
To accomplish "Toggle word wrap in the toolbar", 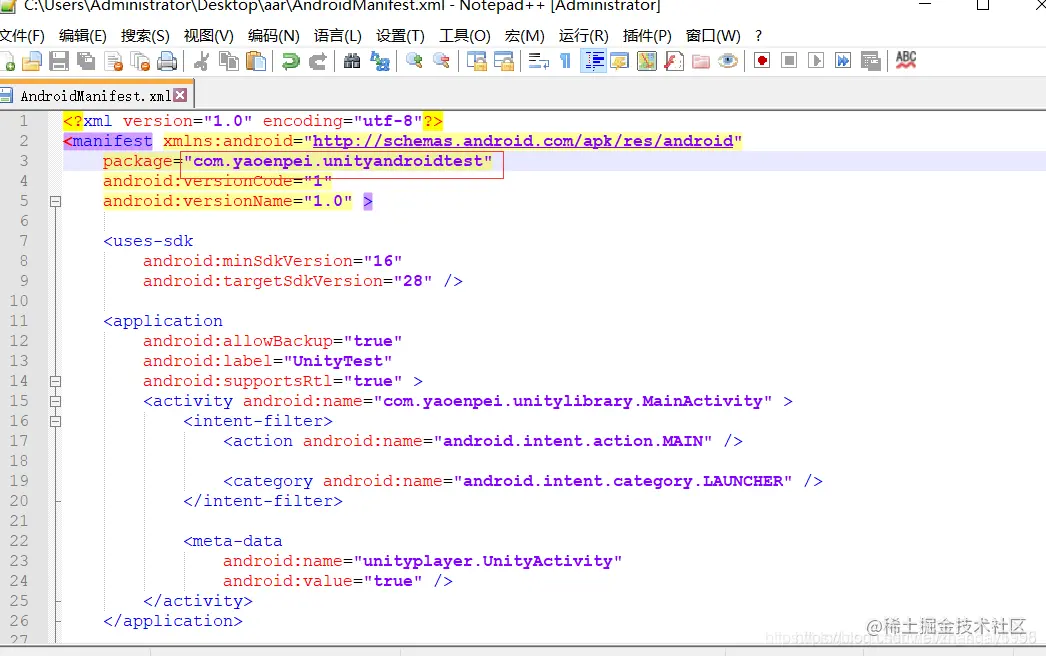I will point(538,61).
